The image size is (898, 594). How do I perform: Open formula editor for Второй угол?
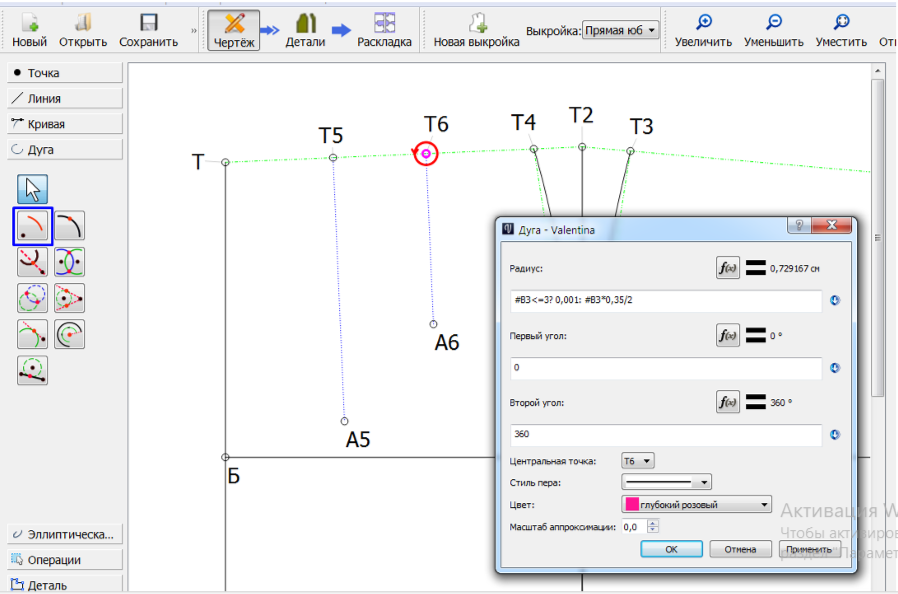tap(727, 402)
